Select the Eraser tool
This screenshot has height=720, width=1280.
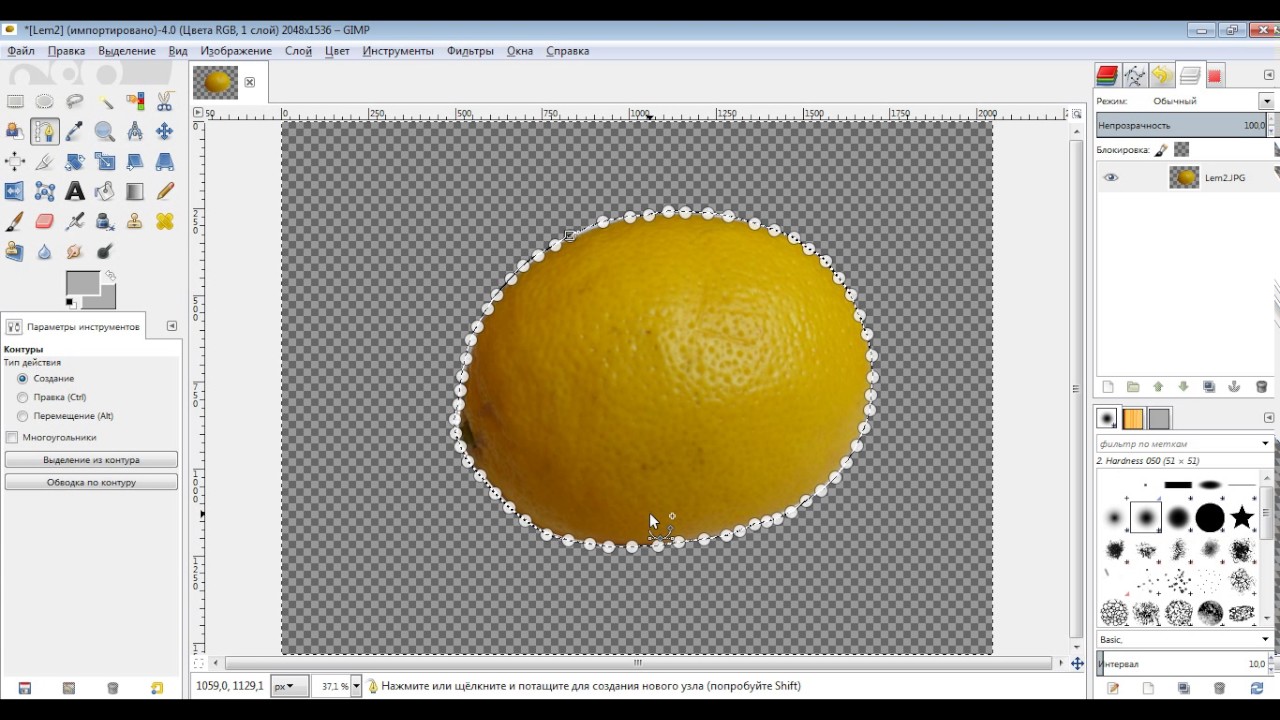tap(45, 221)
